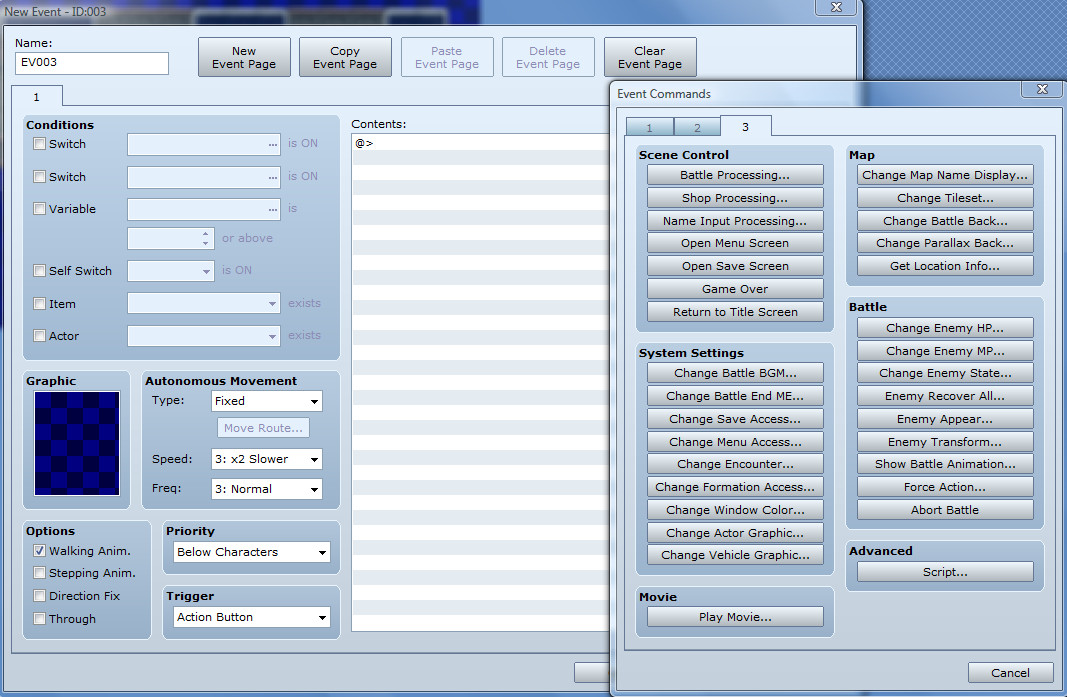Screen dimensions: 1067x697
Task: Insert the Game Over command
Action: [735, 289]
